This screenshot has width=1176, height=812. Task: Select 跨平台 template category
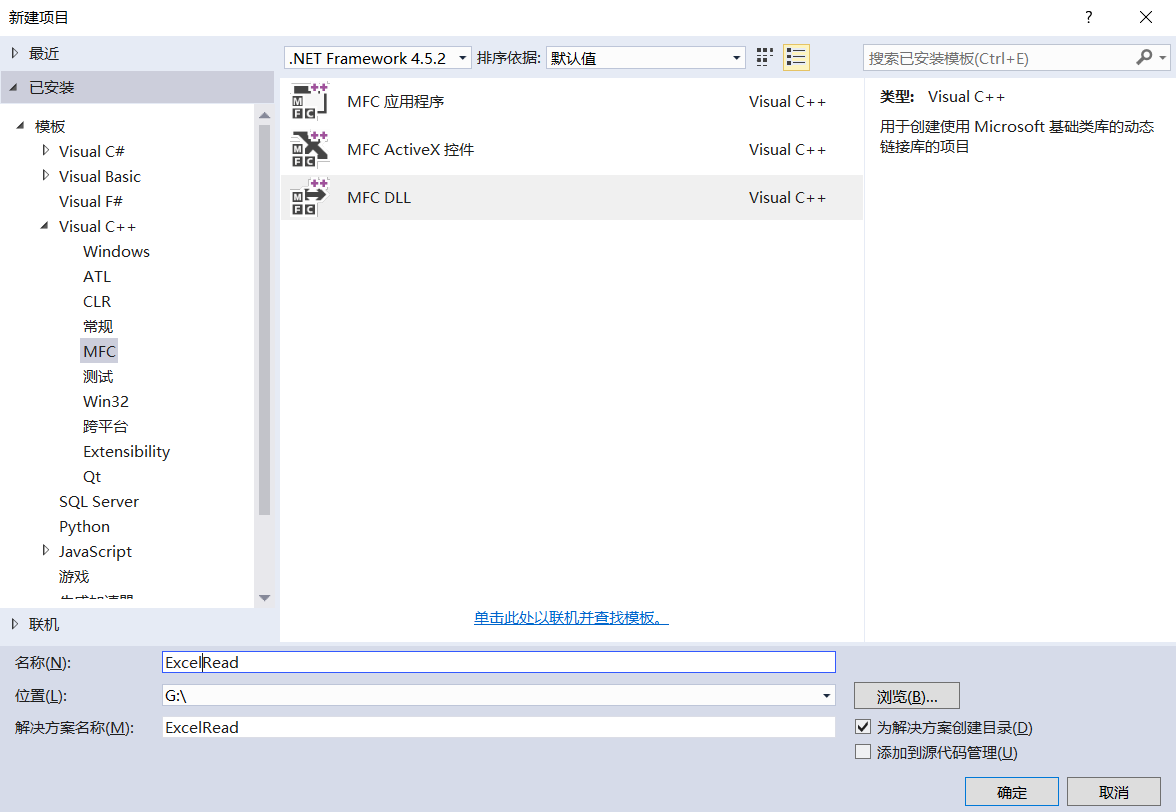(106, 426)
